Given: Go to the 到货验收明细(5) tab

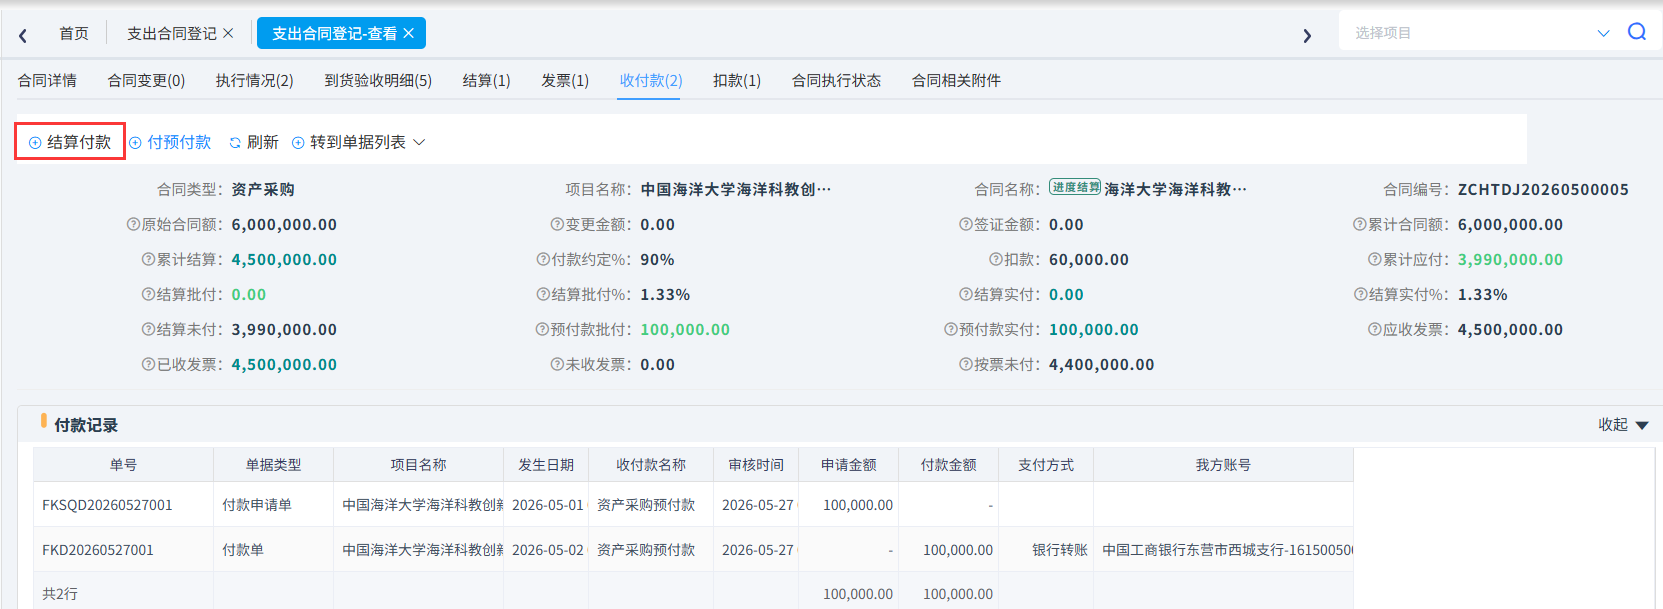Looking at the screenshot, I should (x=378, y=81).
